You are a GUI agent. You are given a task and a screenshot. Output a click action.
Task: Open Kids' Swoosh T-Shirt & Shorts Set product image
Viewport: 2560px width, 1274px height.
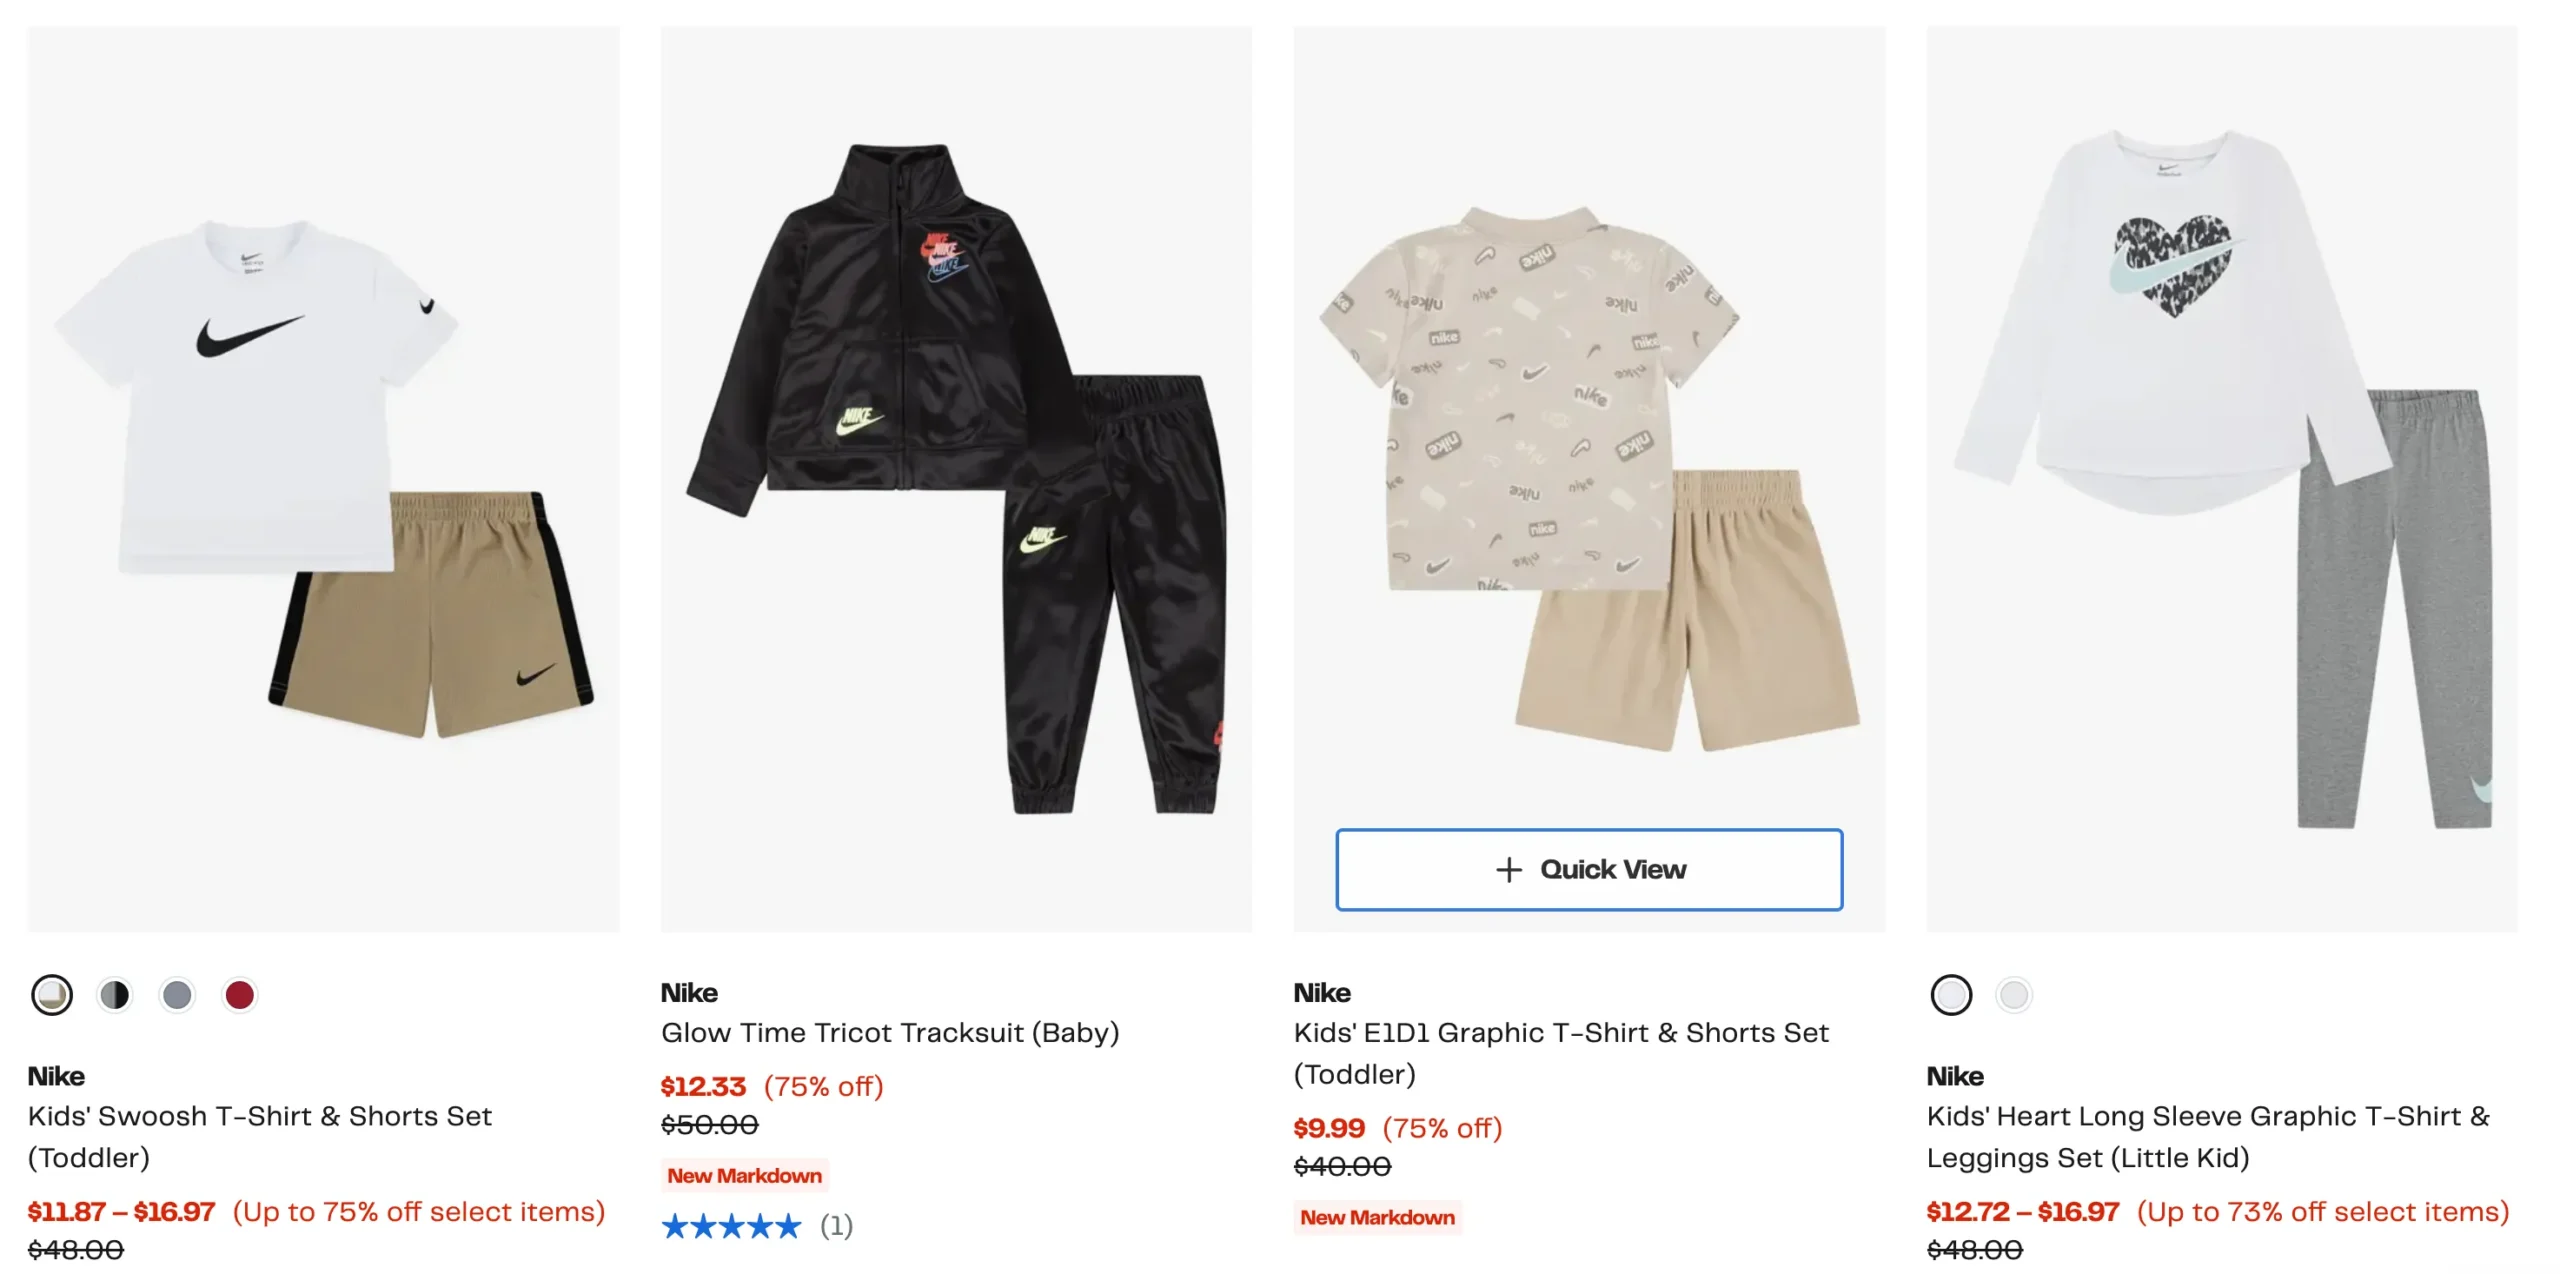pos(323,479)
